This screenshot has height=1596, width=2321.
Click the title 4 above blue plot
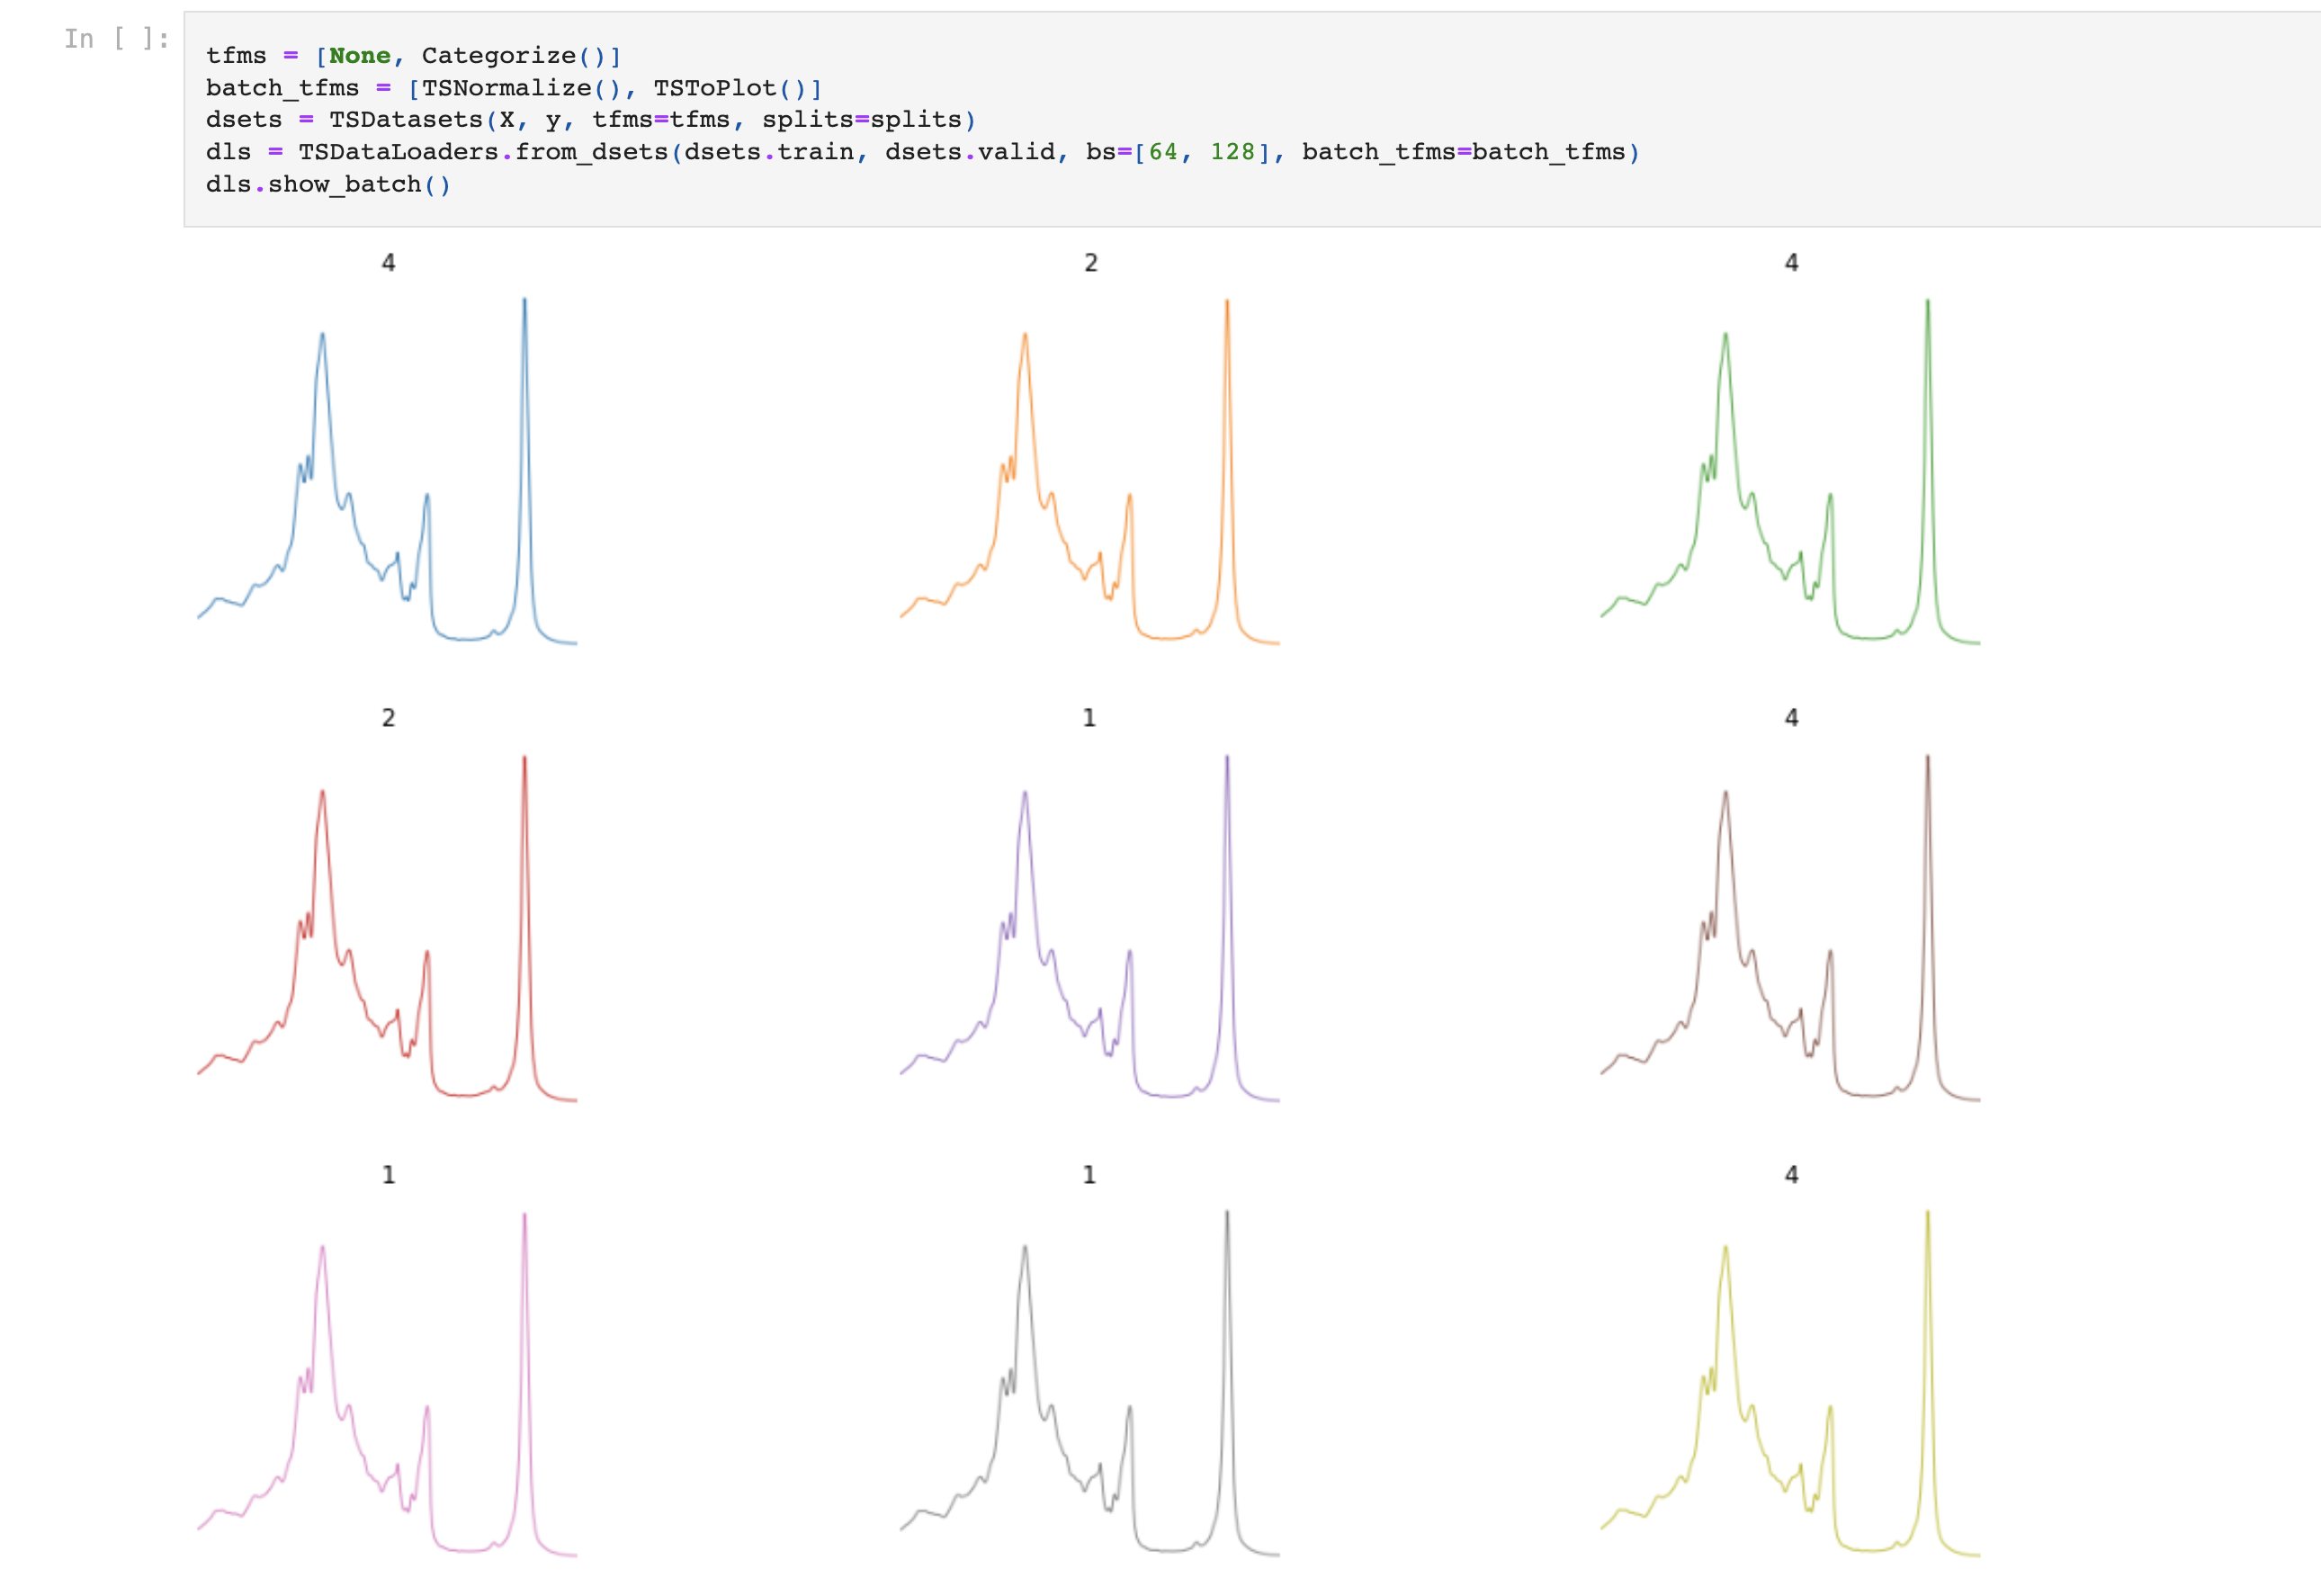pyautogui.click(x=388, y=263)
